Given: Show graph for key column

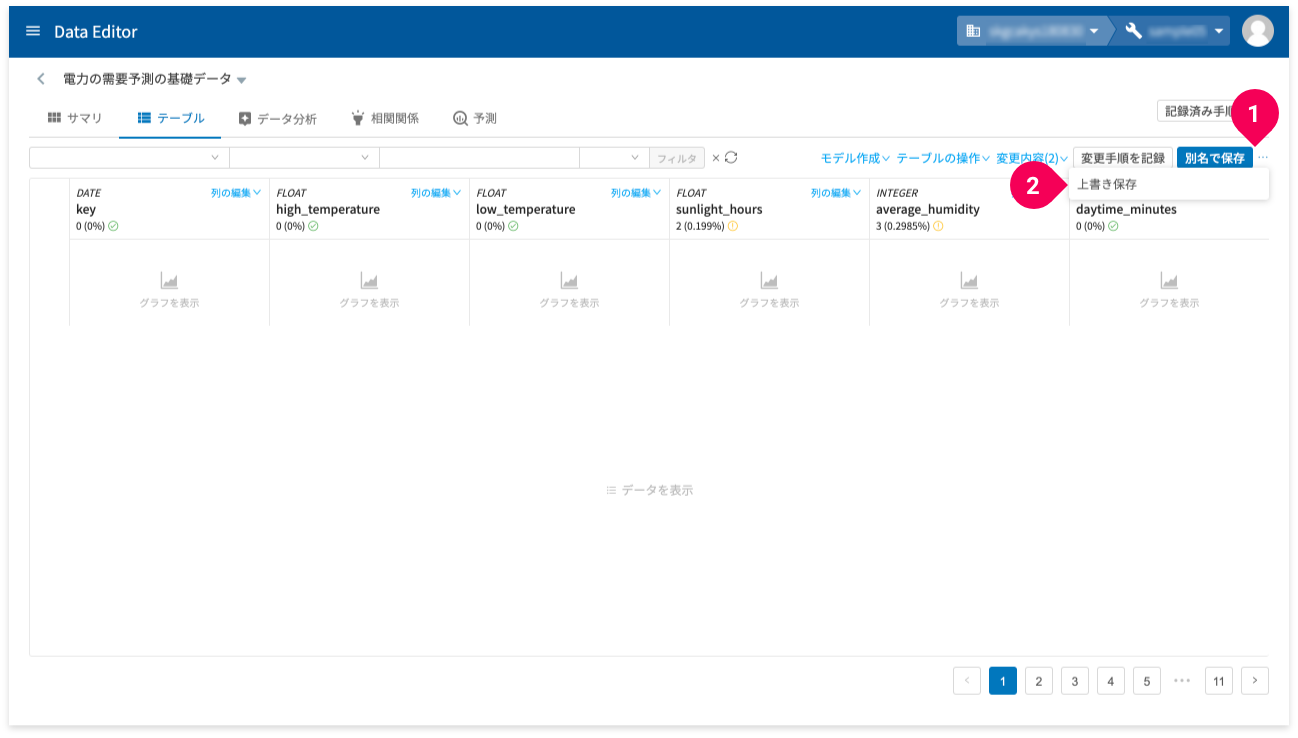Looking at the screenshot, I should pos(169,291).
